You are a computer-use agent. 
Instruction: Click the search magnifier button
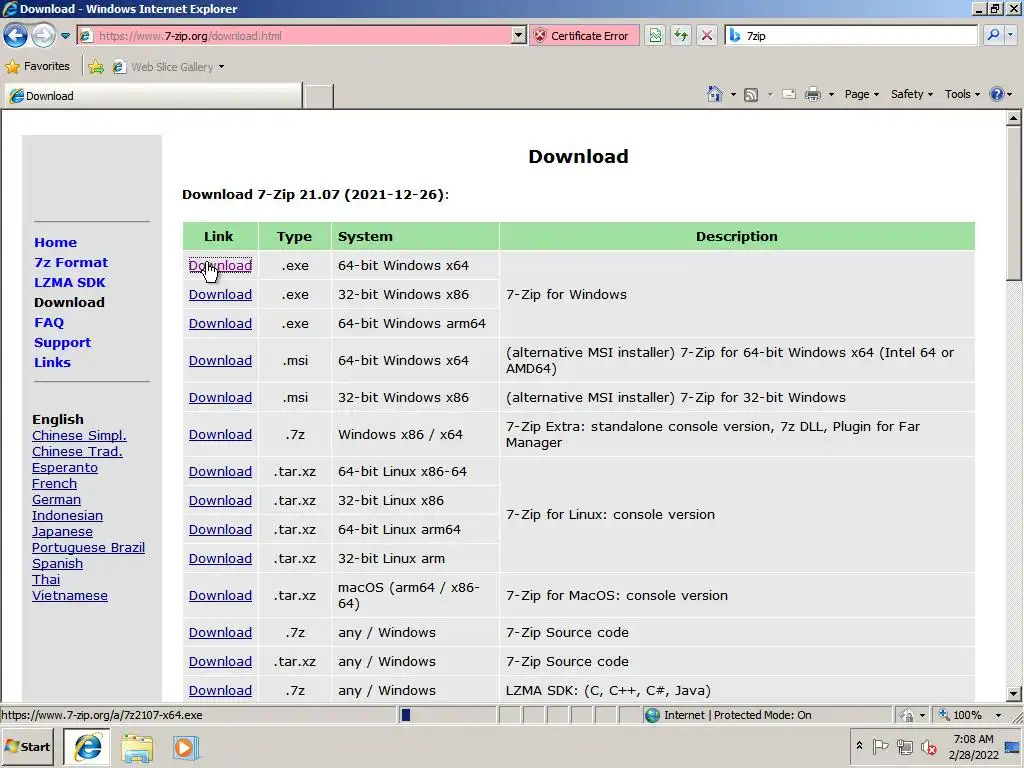click(x=993, y=35)
